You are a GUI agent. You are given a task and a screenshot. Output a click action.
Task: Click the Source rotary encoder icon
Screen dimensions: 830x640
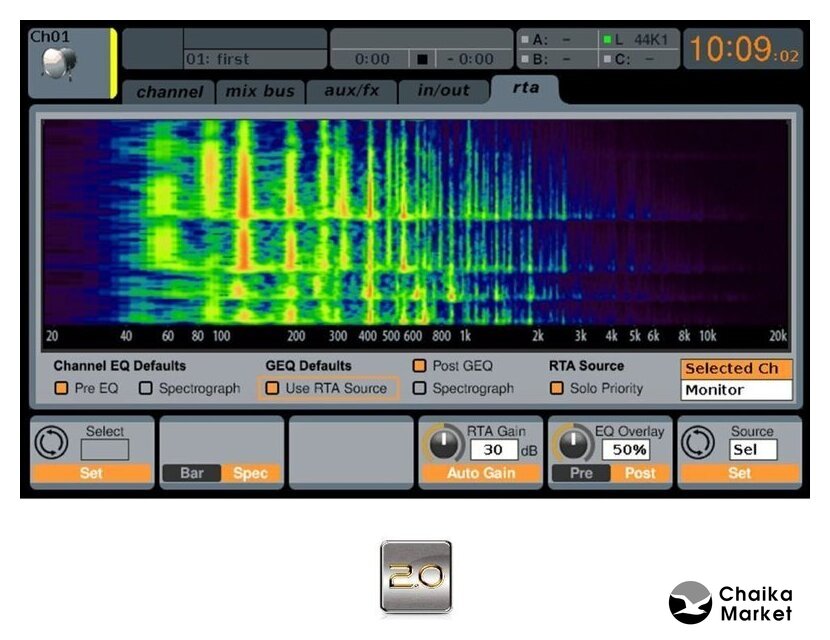(x=697, y=443)
